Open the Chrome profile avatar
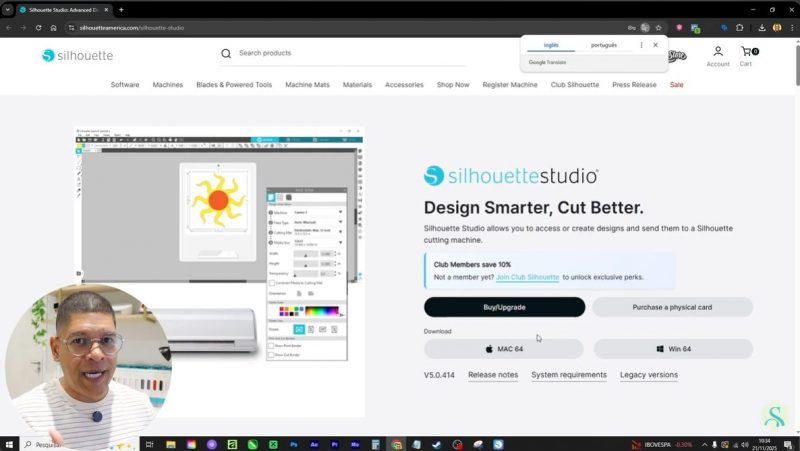Screen dimensions: 800x451 point(777,28)
